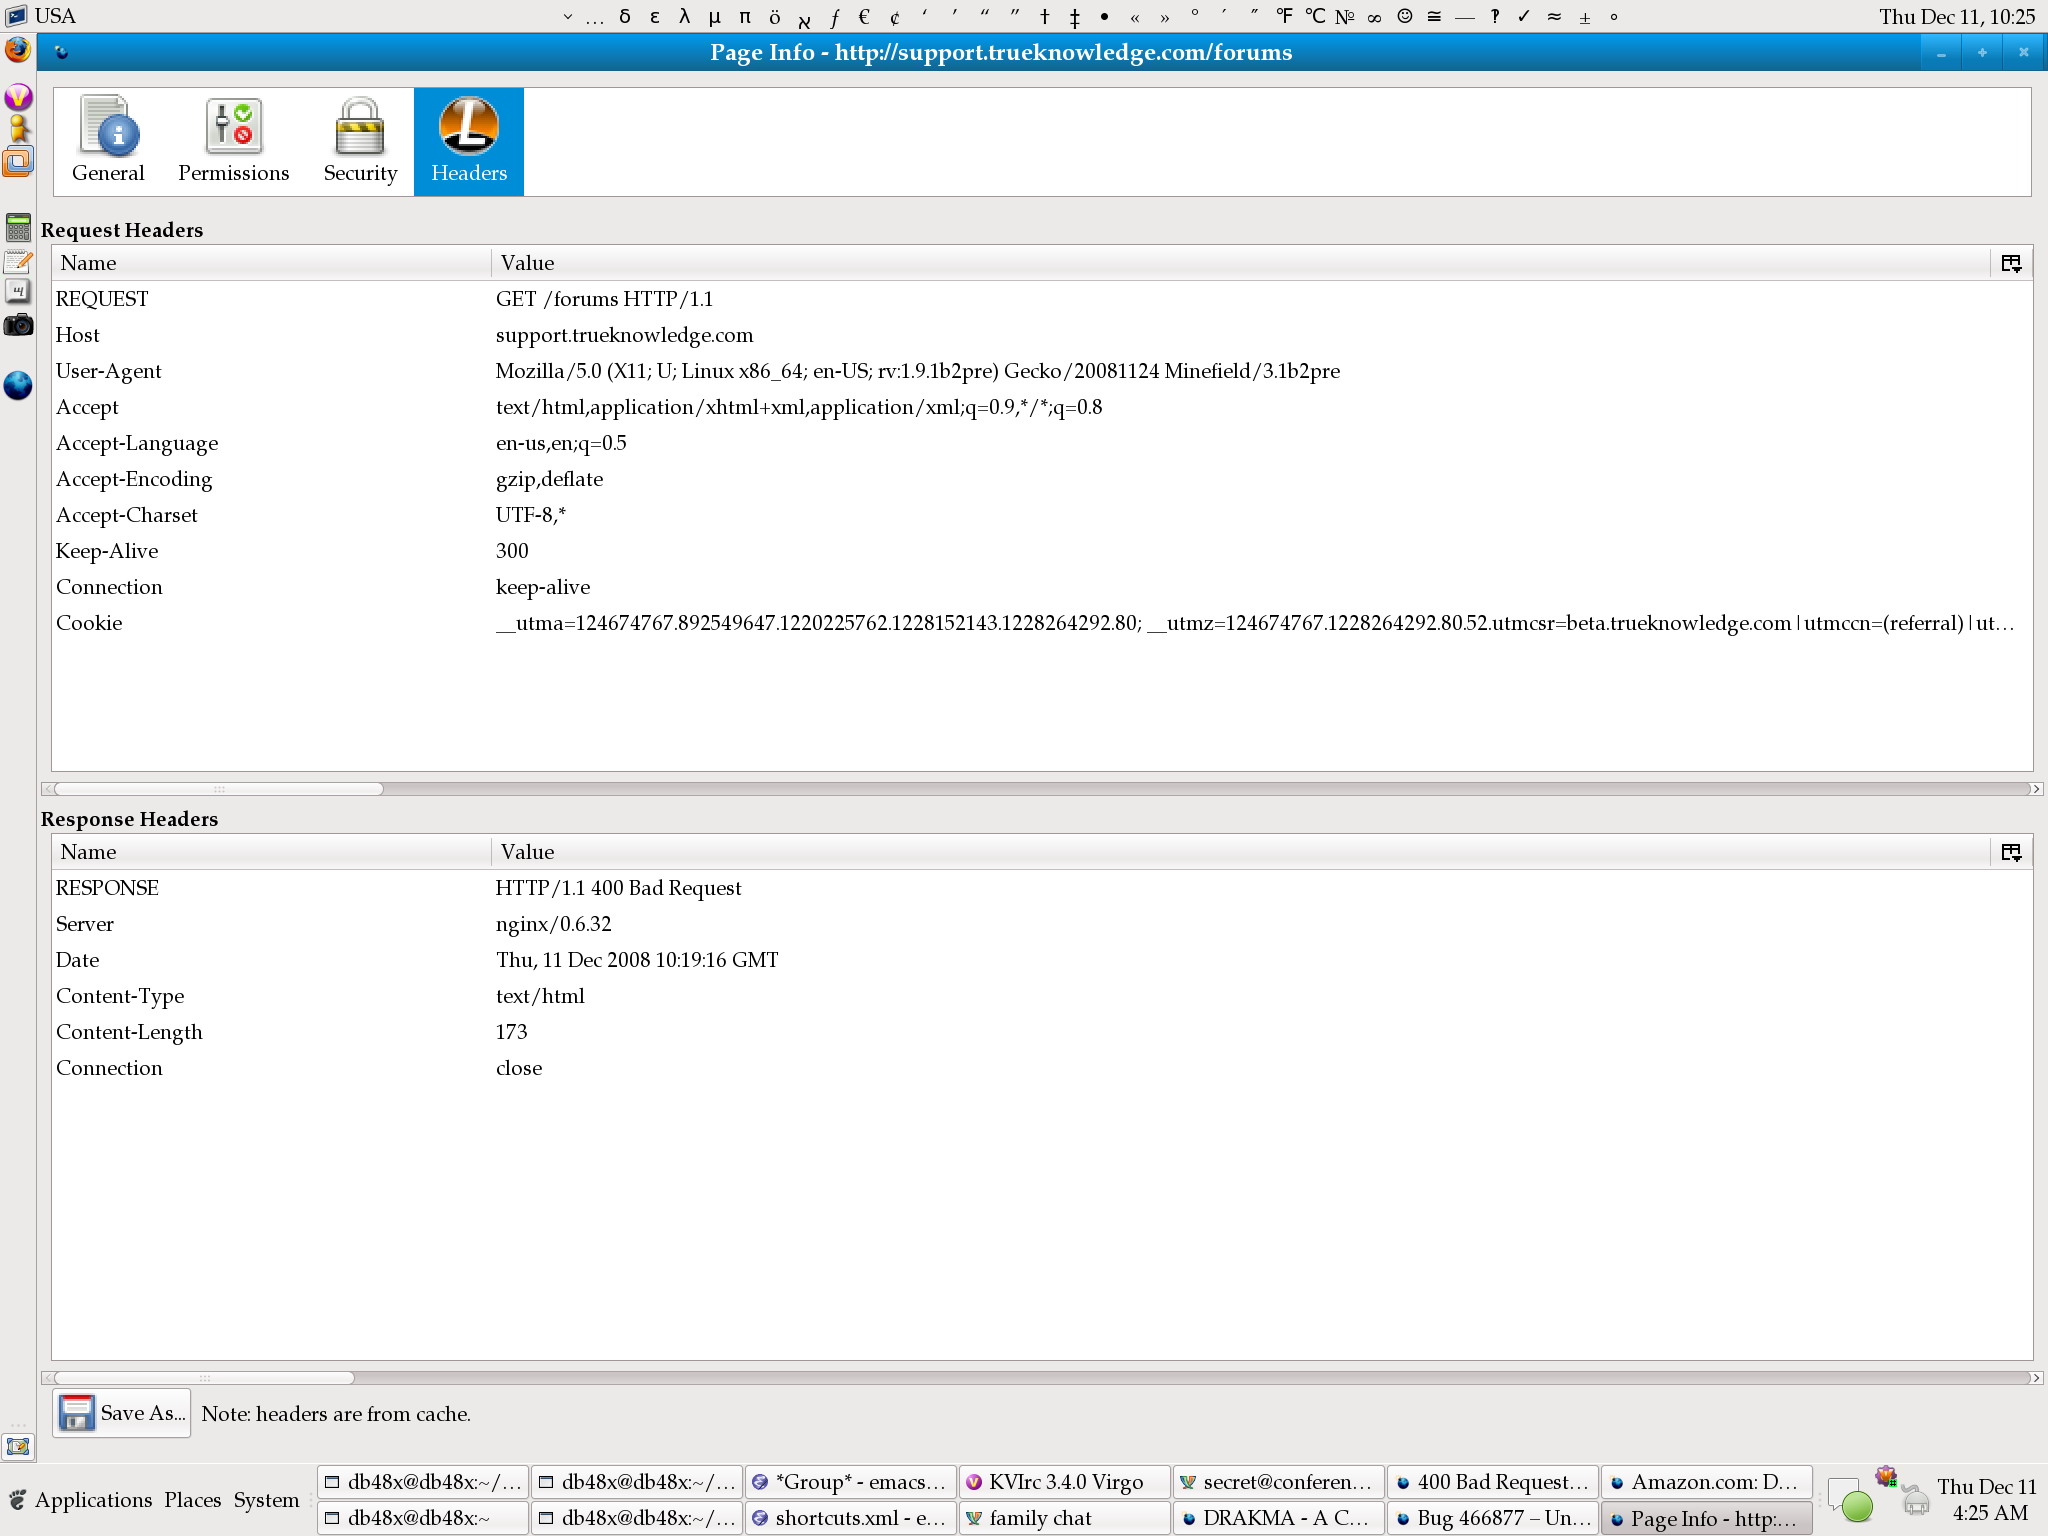Open the Security tab
This screenshot has width=2048, height=1536.
[x=360, y=141]
